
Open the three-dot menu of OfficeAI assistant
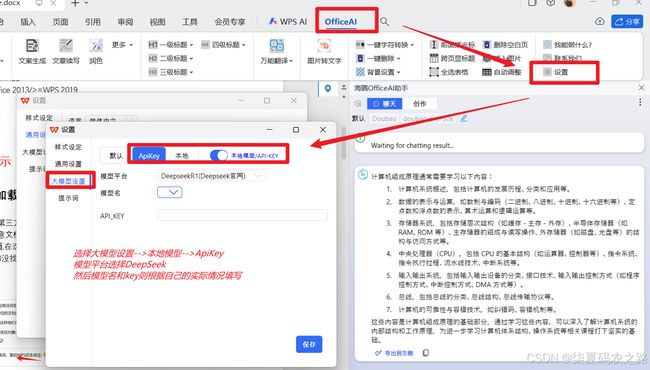[x=640, y=102]
